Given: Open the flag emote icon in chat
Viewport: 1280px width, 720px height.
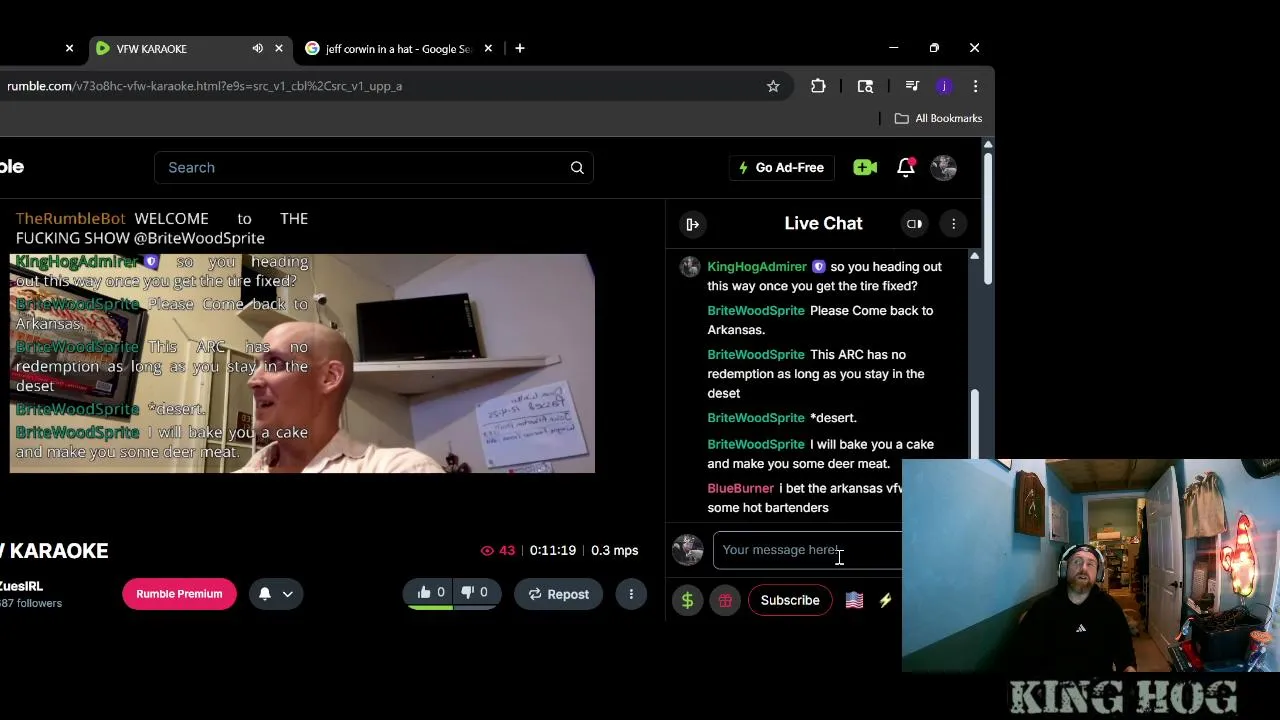Looking at the screenshot, I should click(854, 600).
